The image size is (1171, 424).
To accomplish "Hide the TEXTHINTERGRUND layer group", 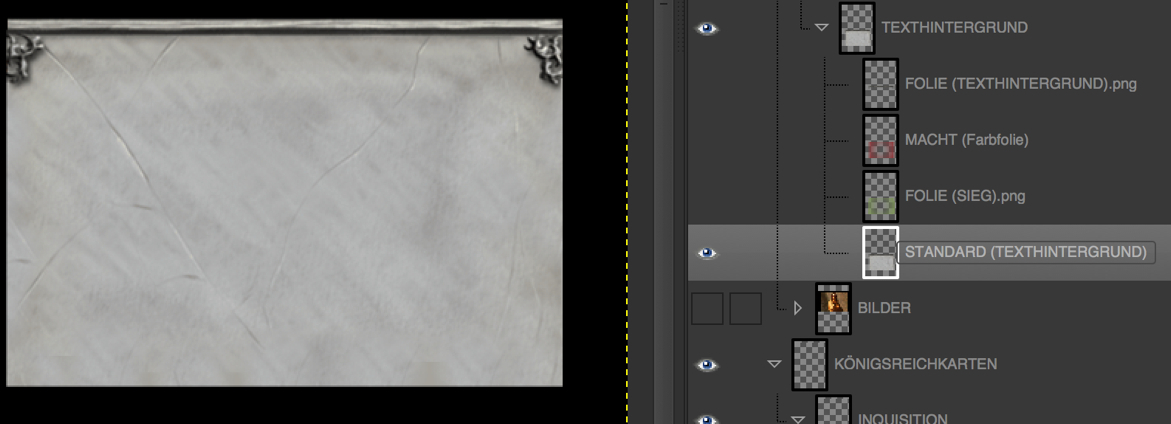I will (x=706, y=28).
